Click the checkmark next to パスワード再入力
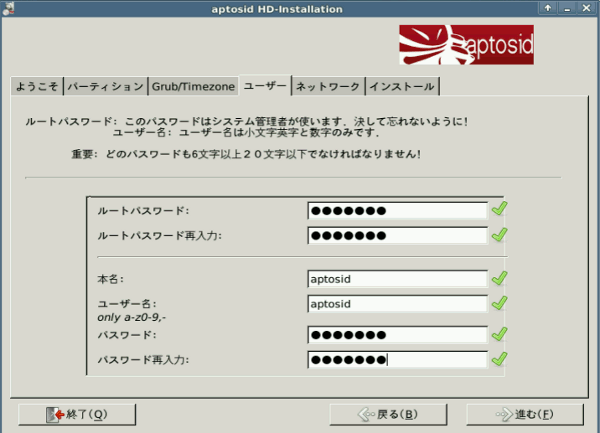 (x=499, y=359)
